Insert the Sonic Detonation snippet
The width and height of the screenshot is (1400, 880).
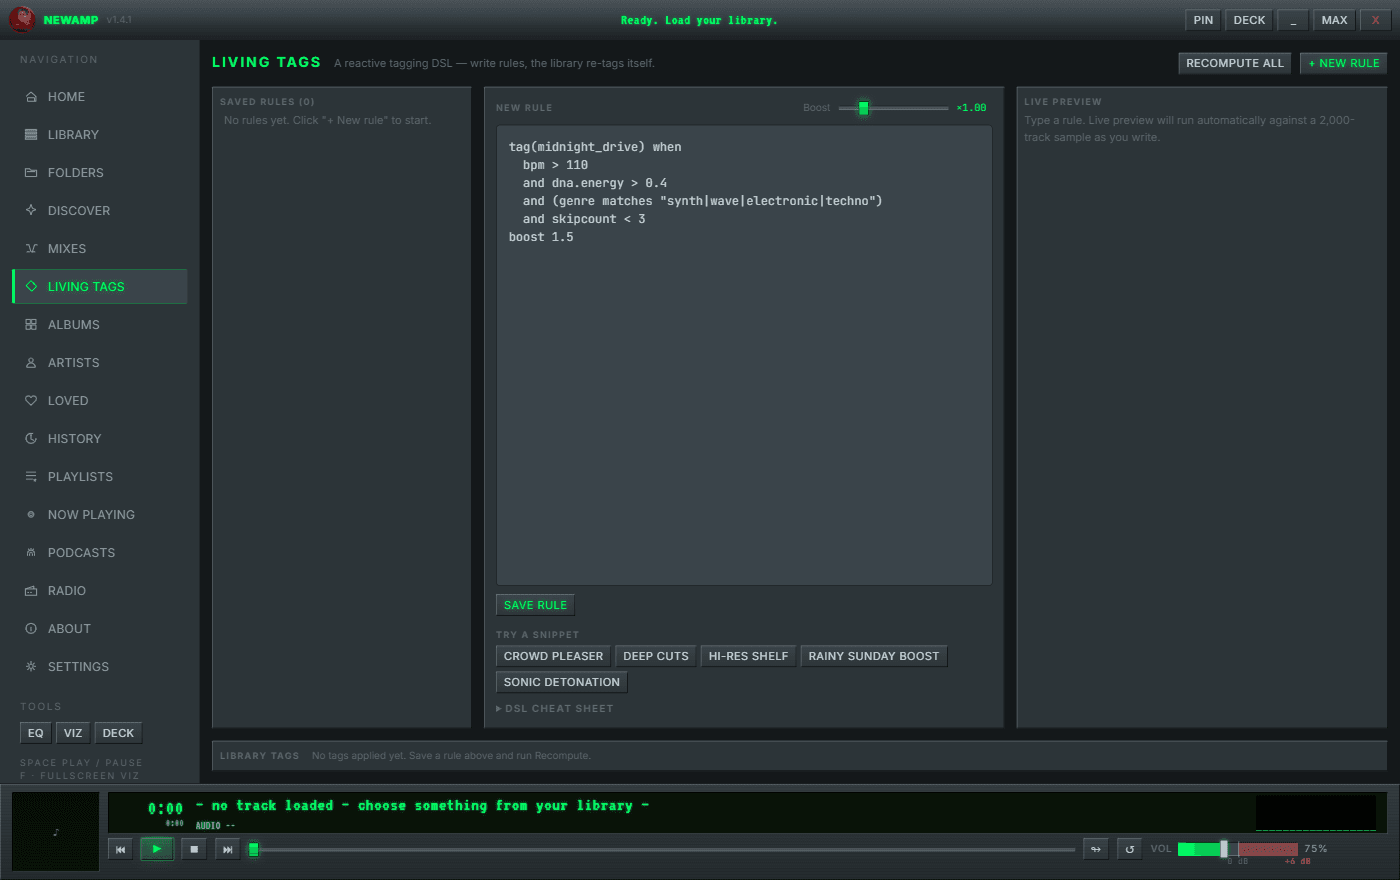(x=562, y=682)
